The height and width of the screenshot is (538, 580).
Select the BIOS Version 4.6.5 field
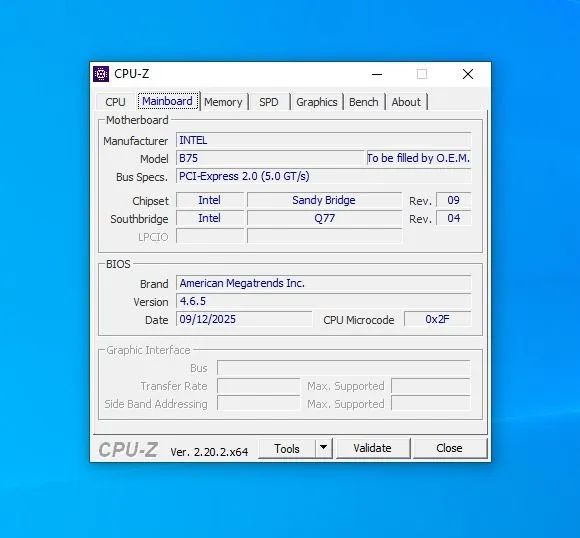pos(323,301)
